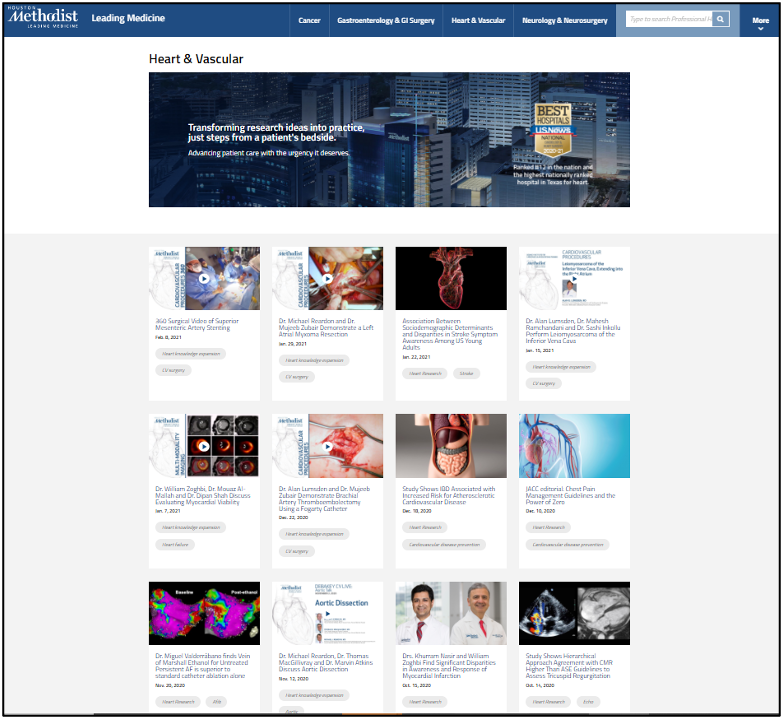
Task: Open the hero banner about transforming research
Action: (x=389, y=139)
